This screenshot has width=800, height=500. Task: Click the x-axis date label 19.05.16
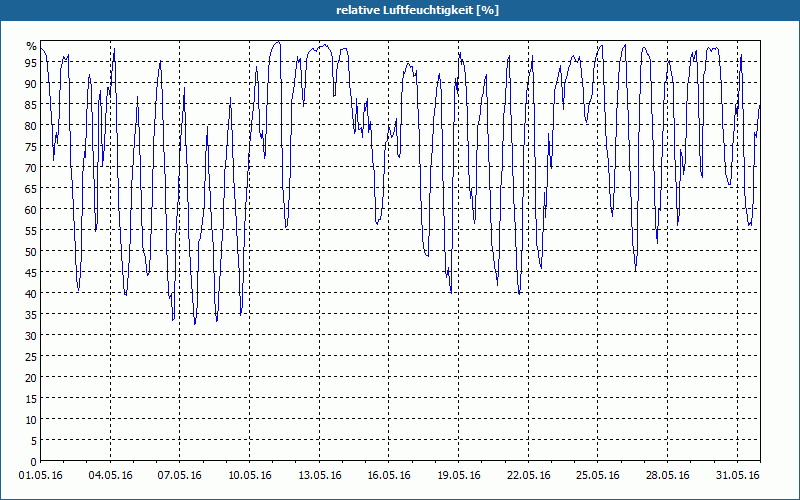pyautogui.click(x=459, y=475)
